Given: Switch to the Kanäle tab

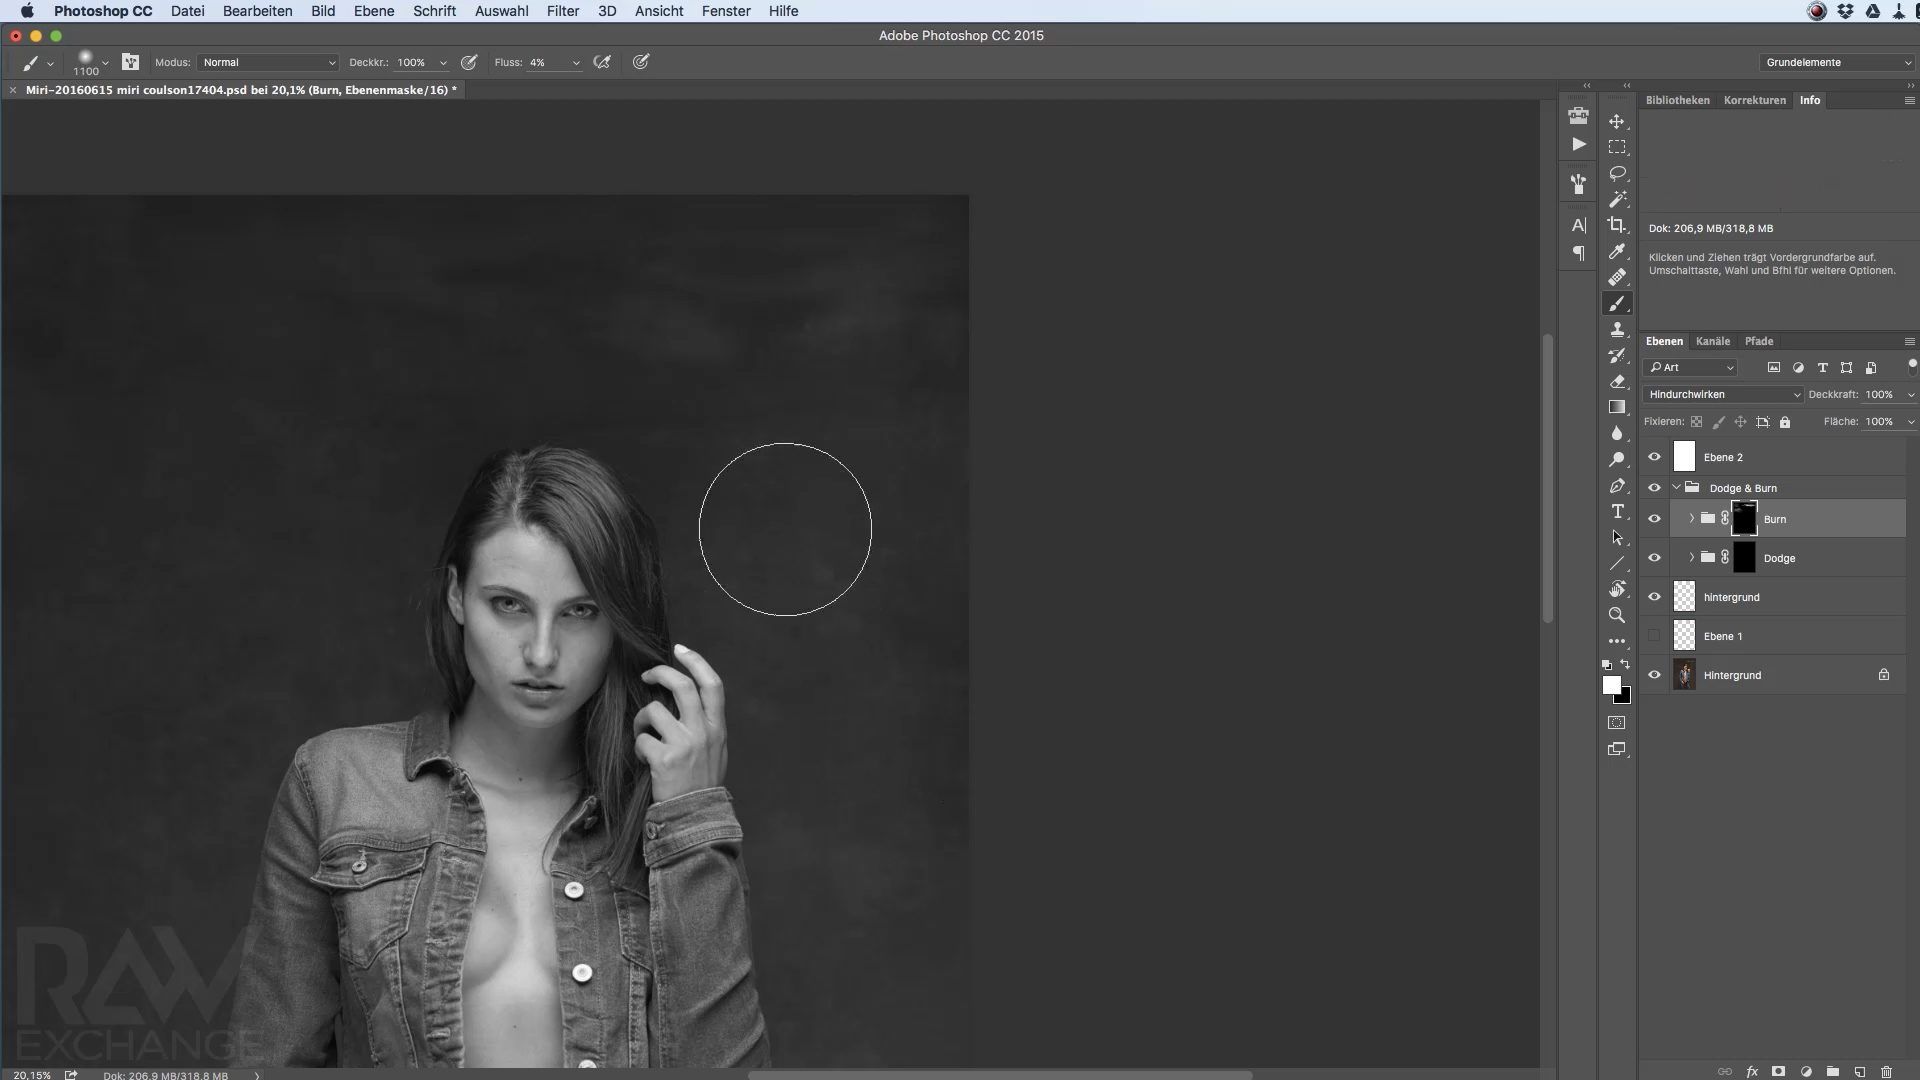Looking at the screenshot, I should [1713, 341].
